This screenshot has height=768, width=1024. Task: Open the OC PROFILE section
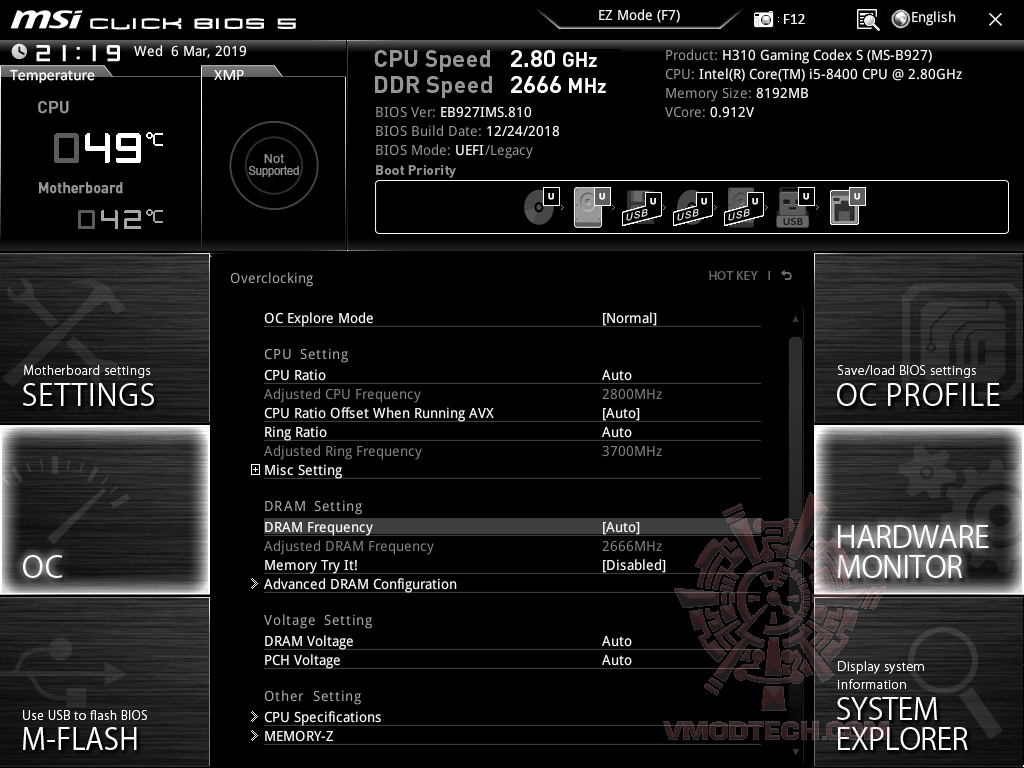click(919, 338)
